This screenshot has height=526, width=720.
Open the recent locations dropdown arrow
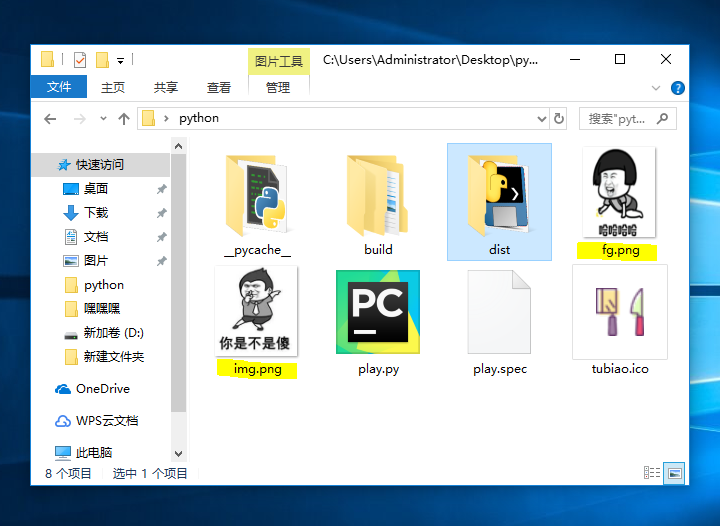(x=103, y=118)
